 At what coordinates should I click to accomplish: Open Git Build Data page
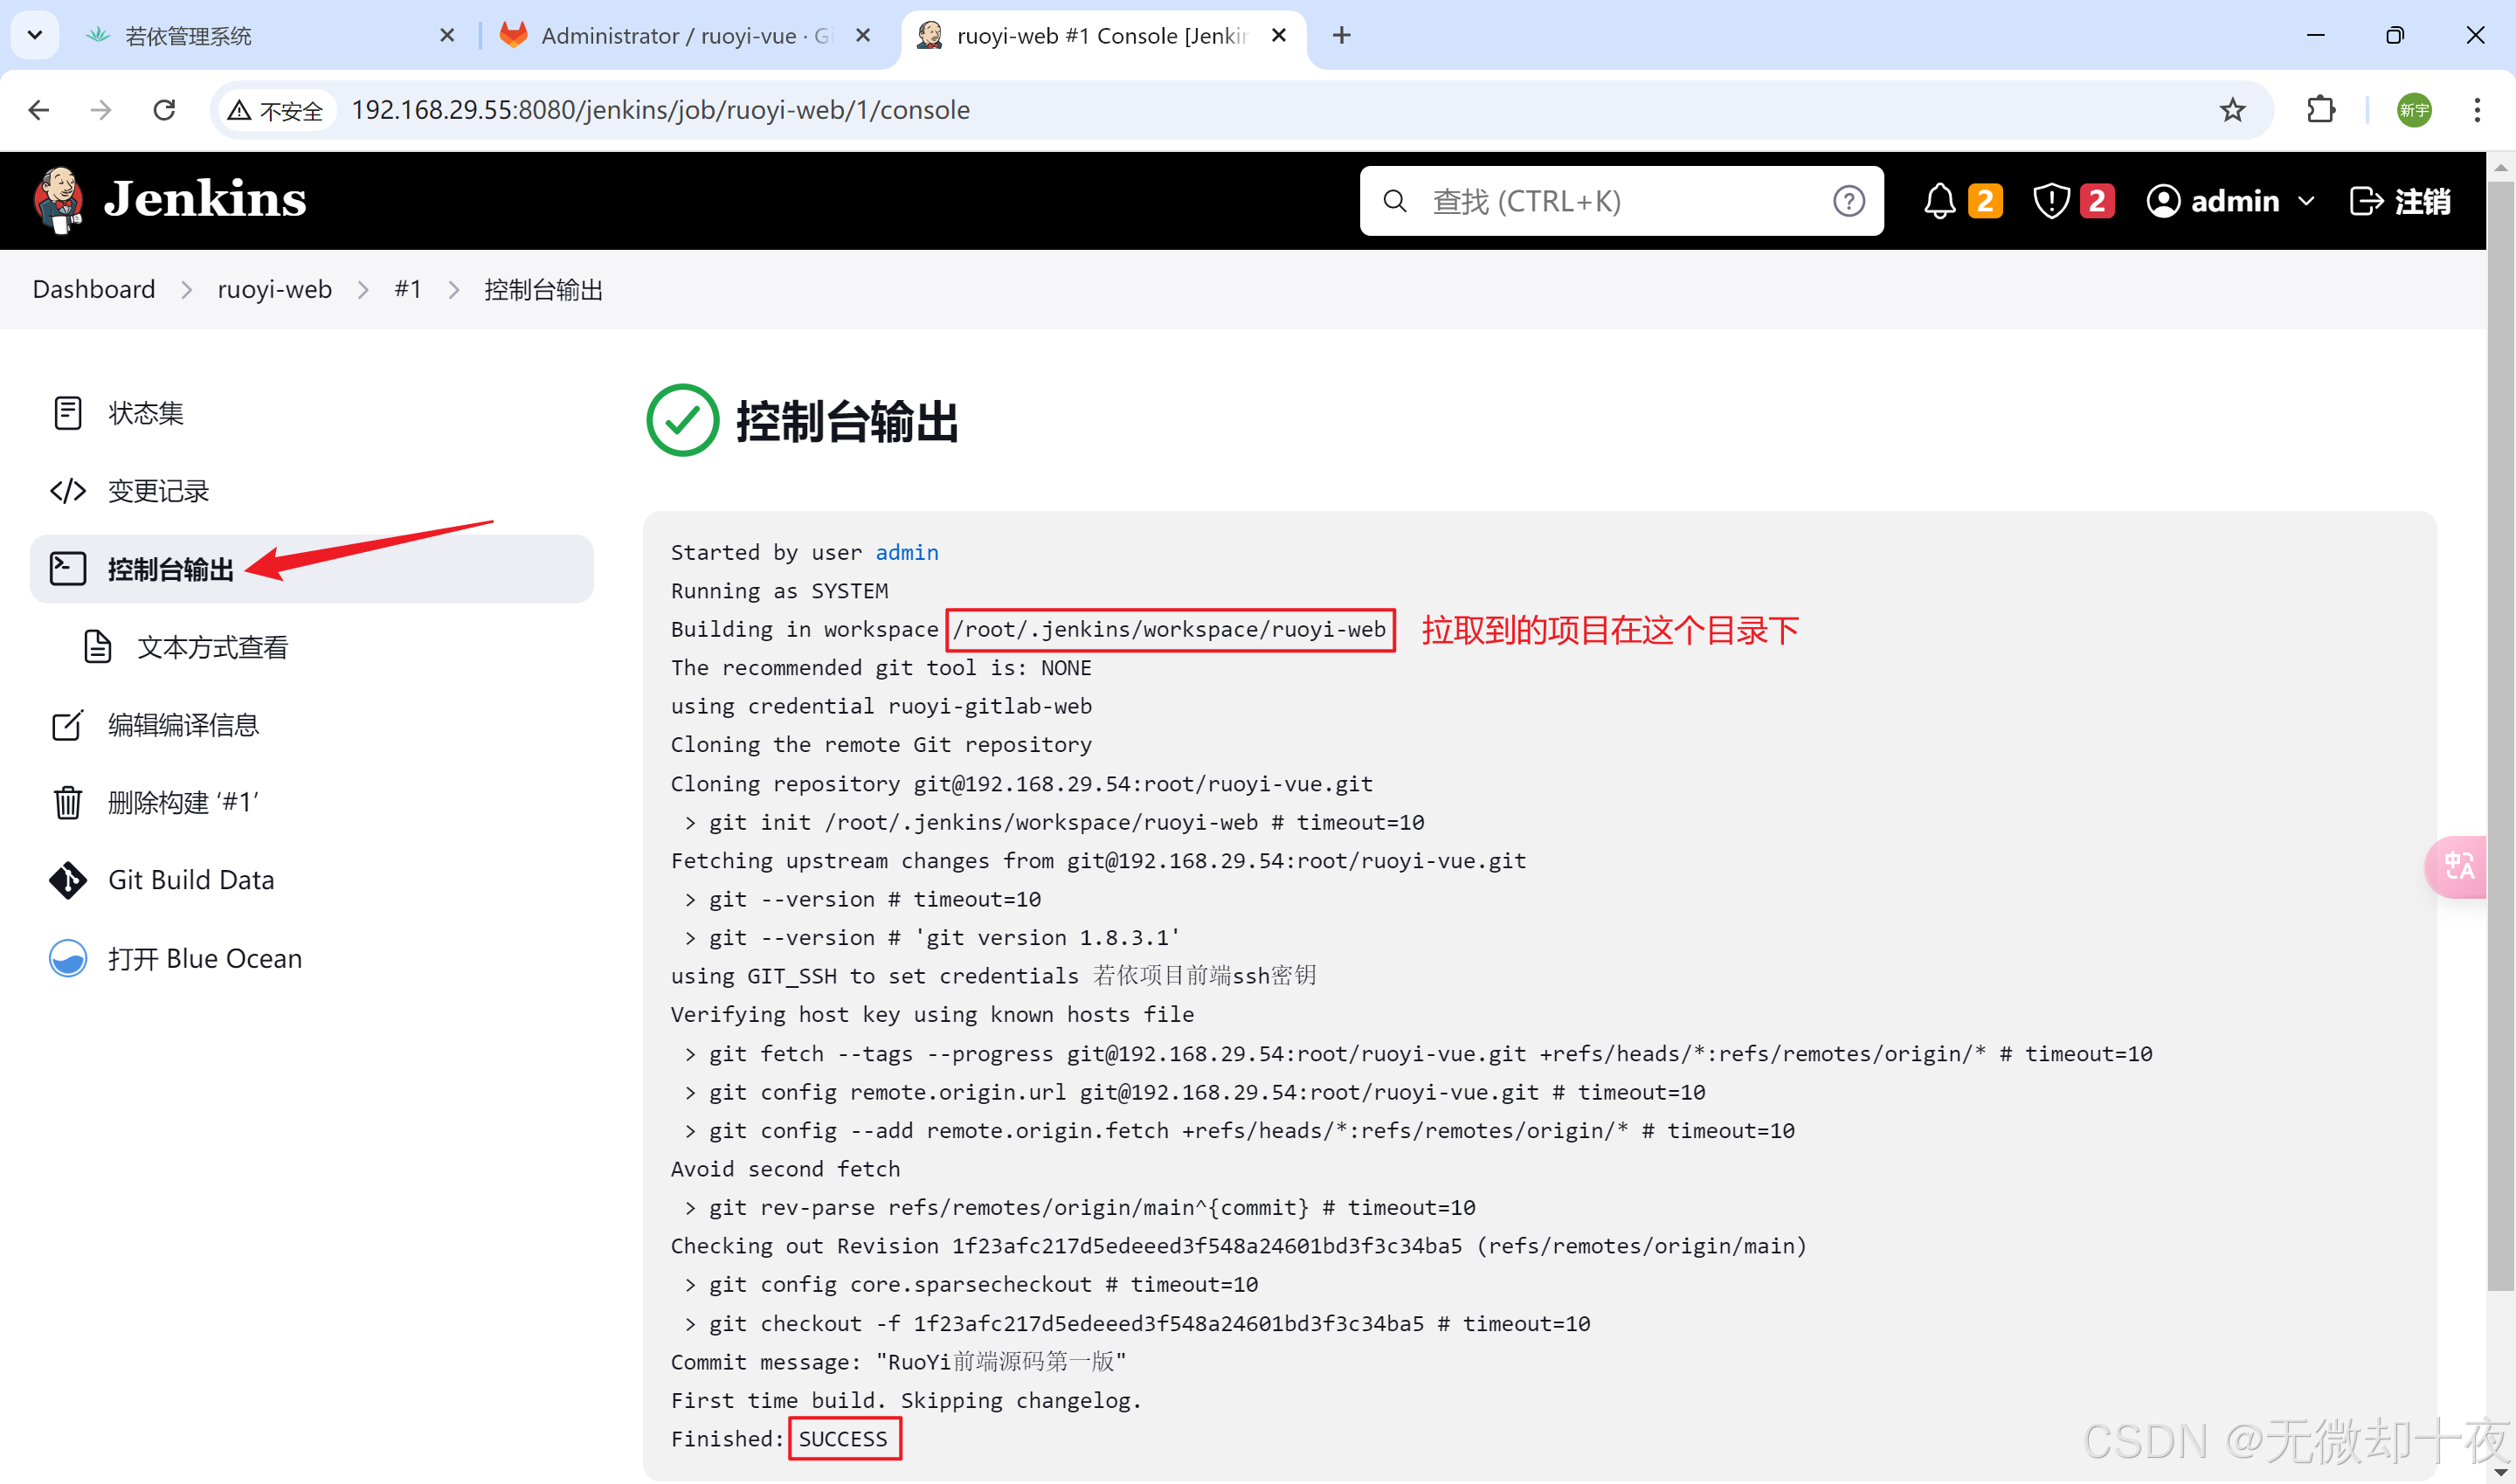click(x=190, y=880)
